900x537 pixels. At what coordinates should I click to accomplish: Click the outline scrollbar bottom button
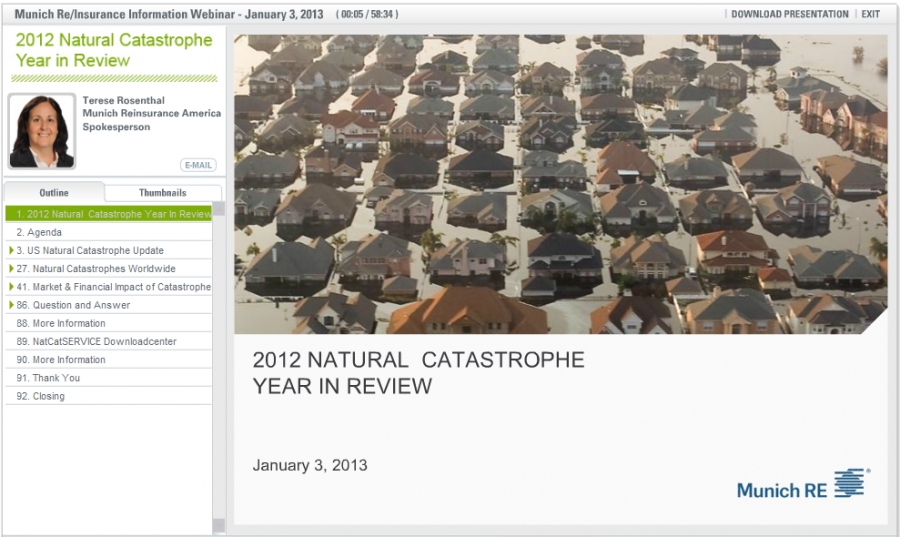pos(219,526)
